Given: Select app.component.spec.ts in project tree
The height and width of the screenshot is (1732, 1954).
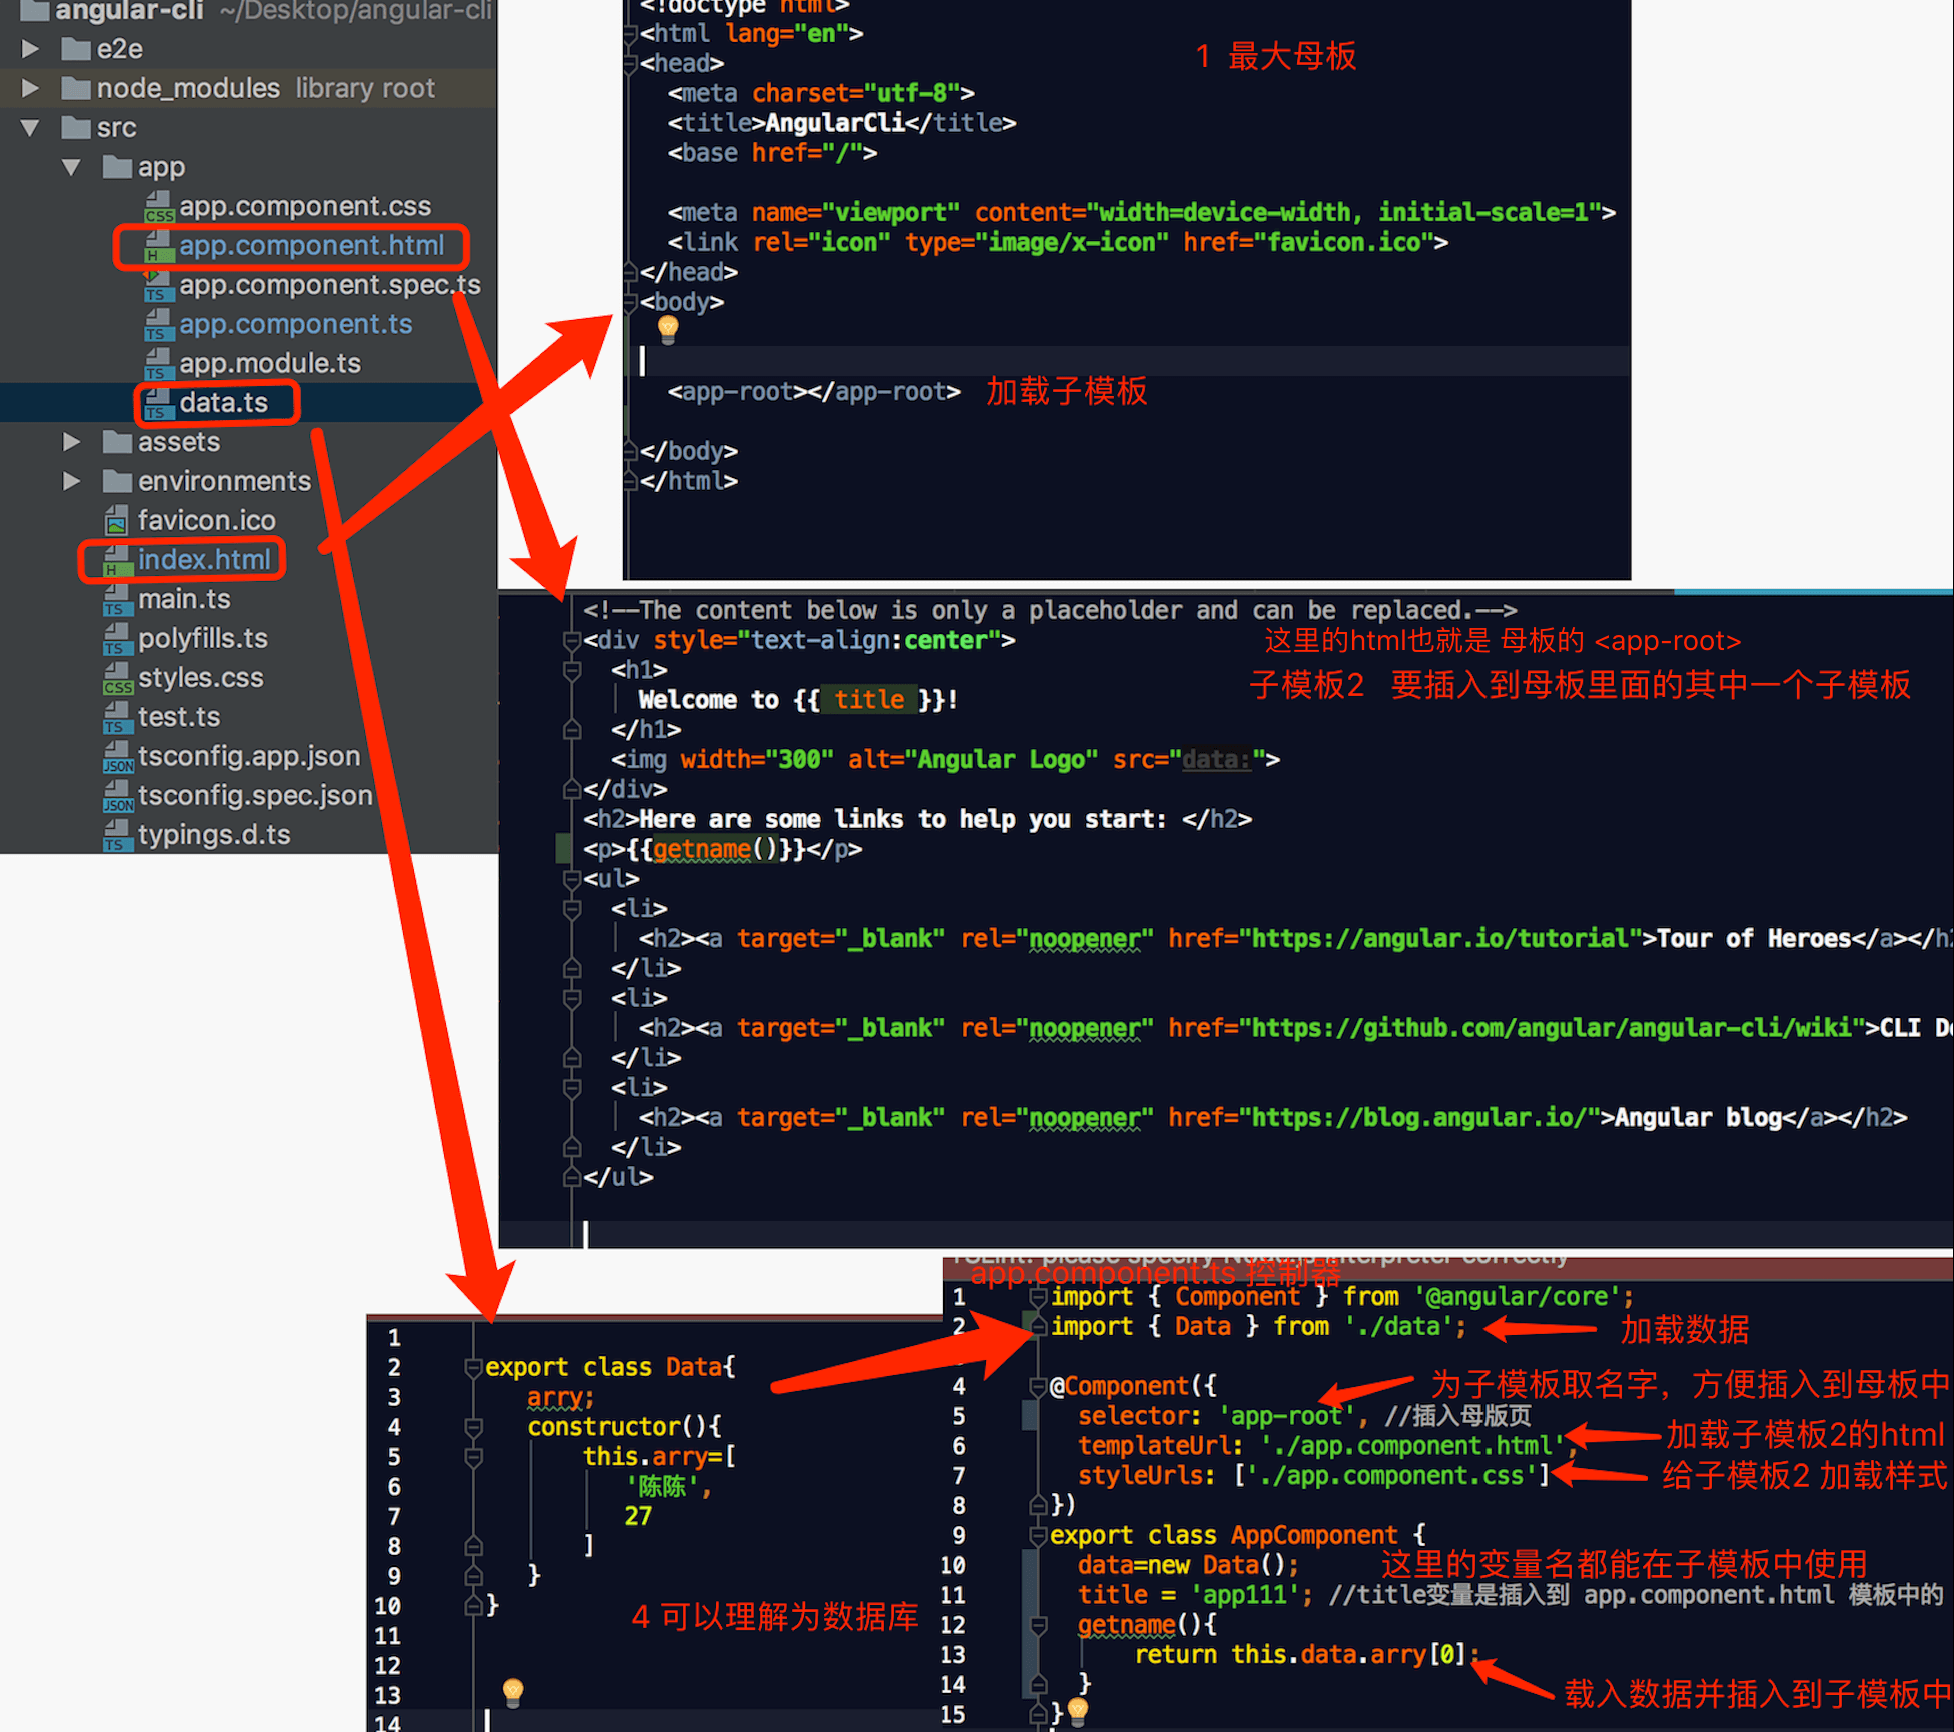Looking at the screenshot, I should click(x=330, y=286).
